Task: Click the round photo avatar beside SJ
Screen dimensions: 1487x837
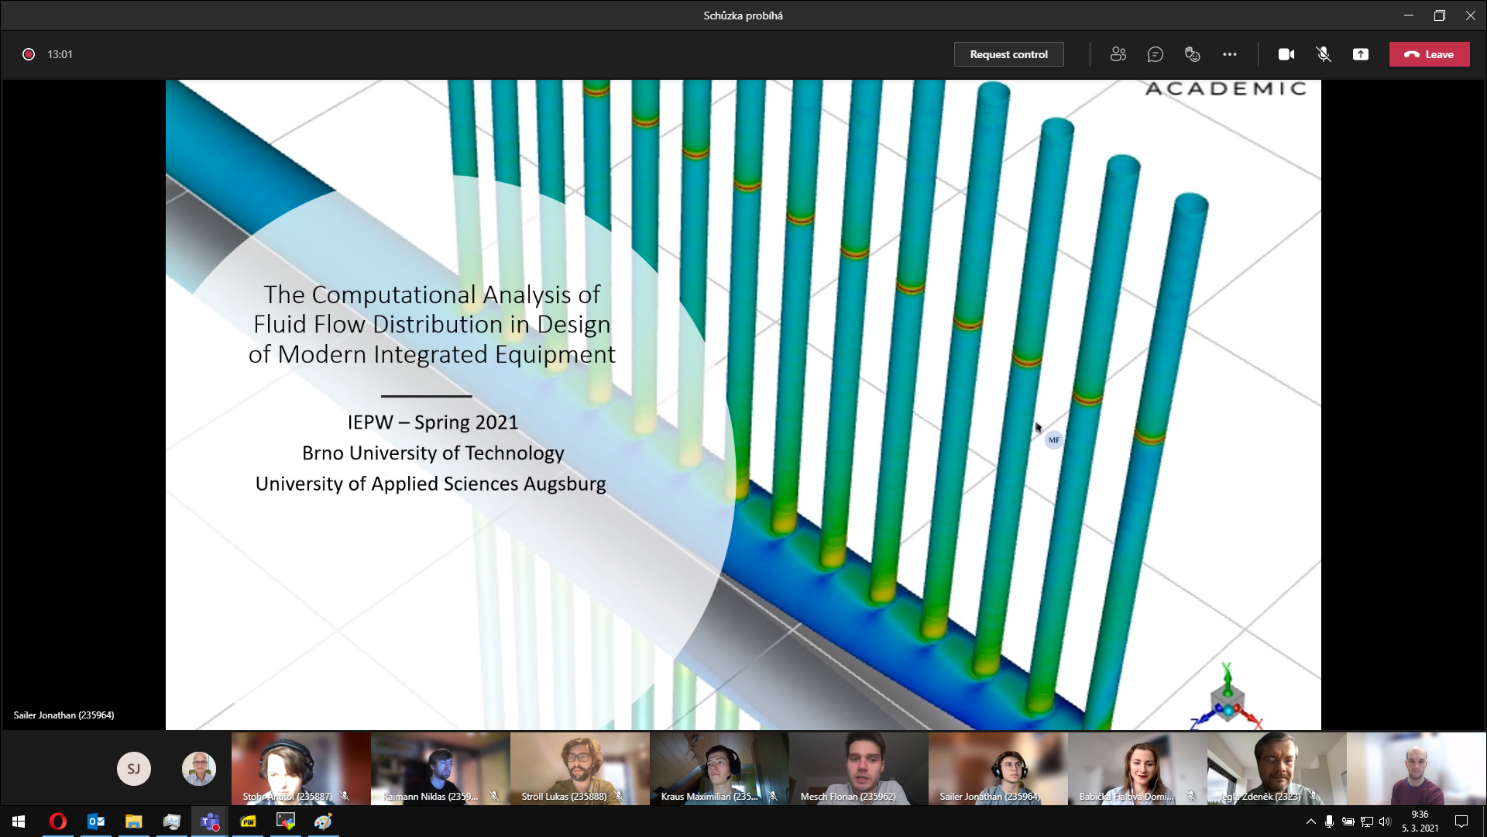Action: [x=199, y=769]
